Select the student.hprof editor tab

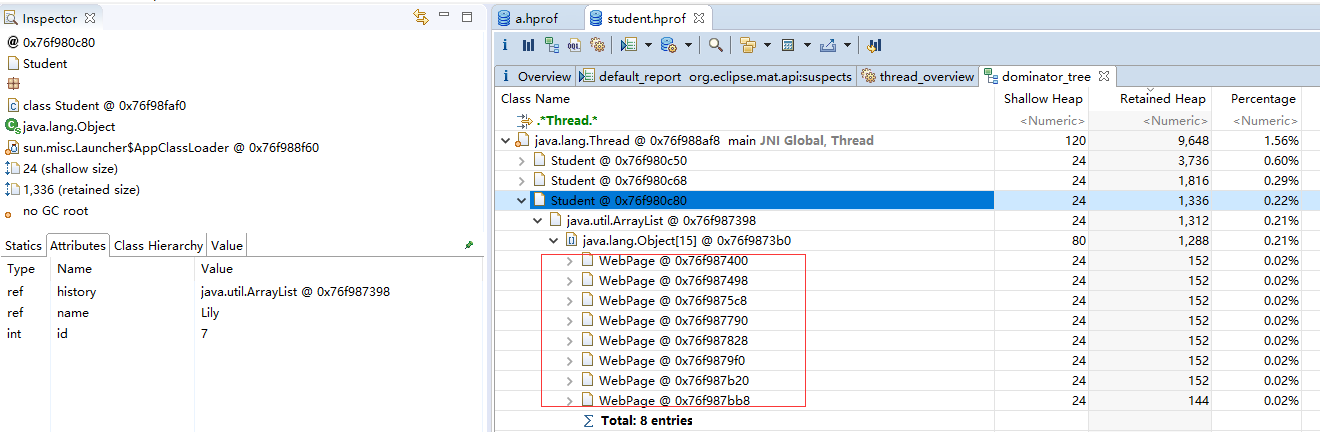point(648,17)
